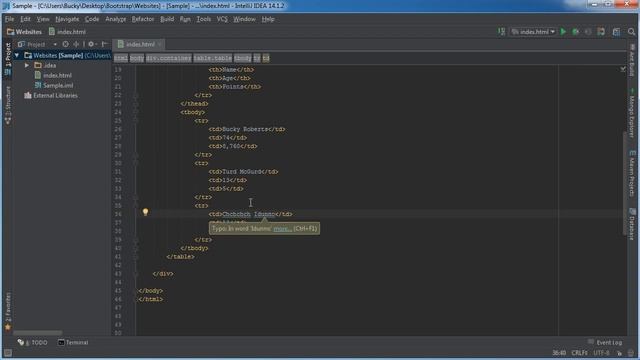Collapse the code fold marker at line 35
Image resolution: width=640 pixels, height=360 pixels.
(x=136, y=206)
